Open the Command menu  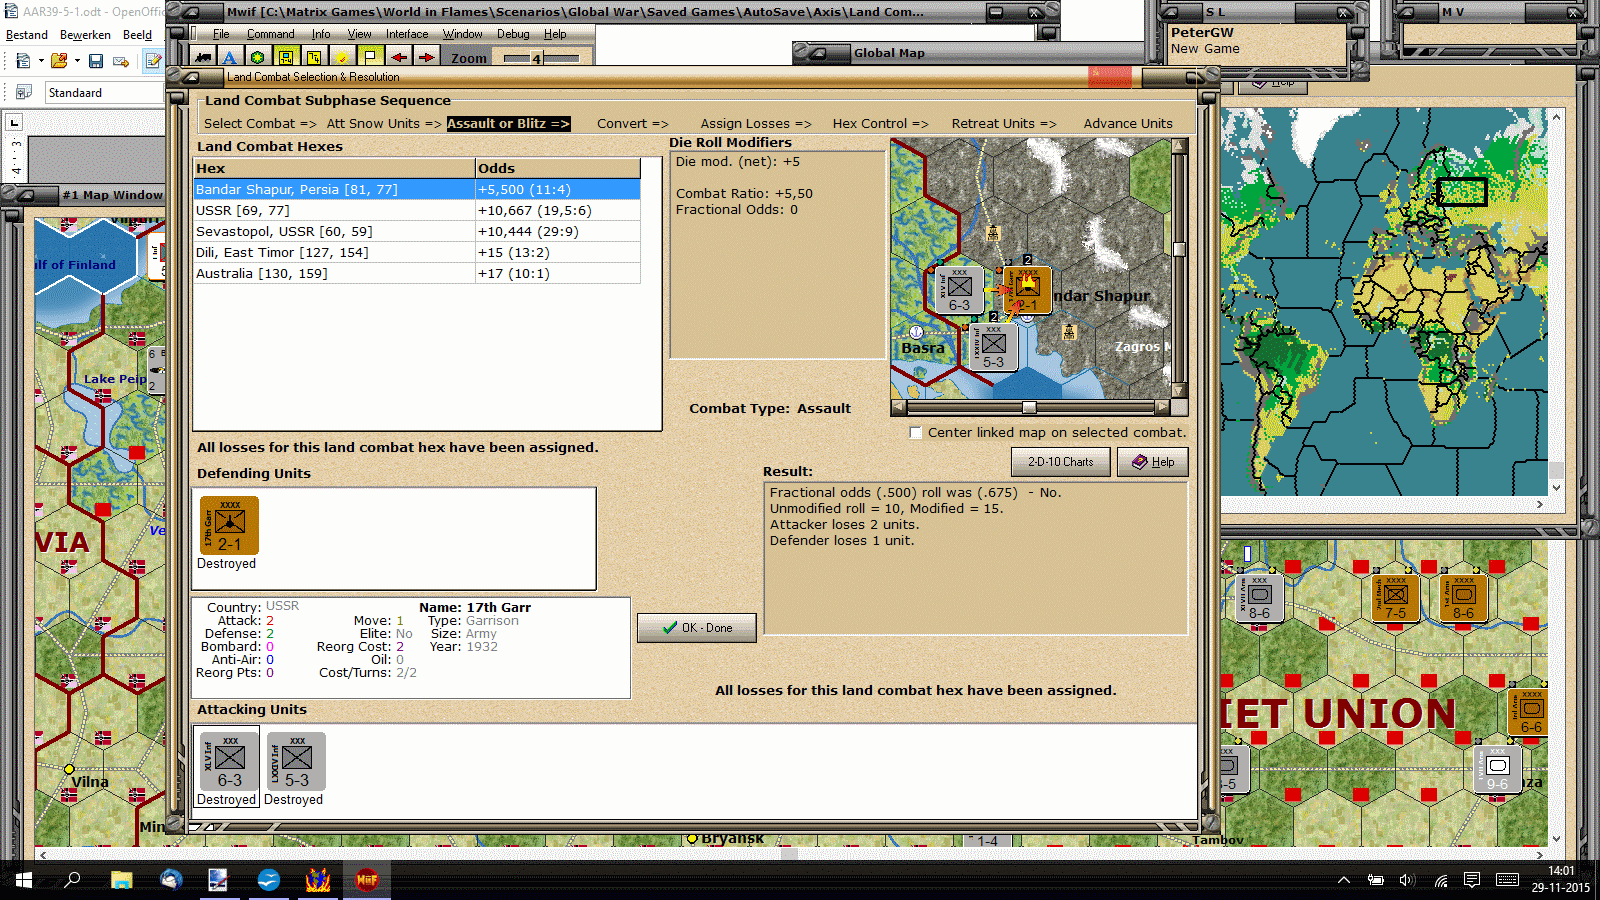tap(270, 34)
